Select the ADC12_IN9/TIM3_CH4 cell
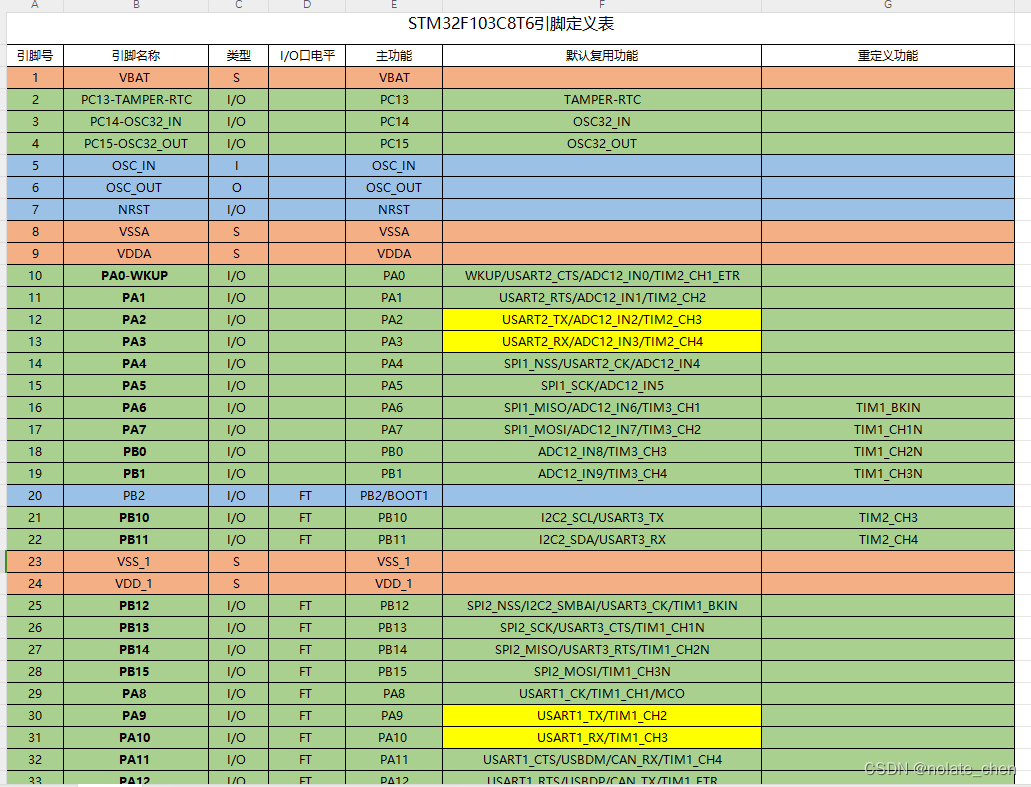The height and width of the screenshot is (787, 1031). click(602, 474)
